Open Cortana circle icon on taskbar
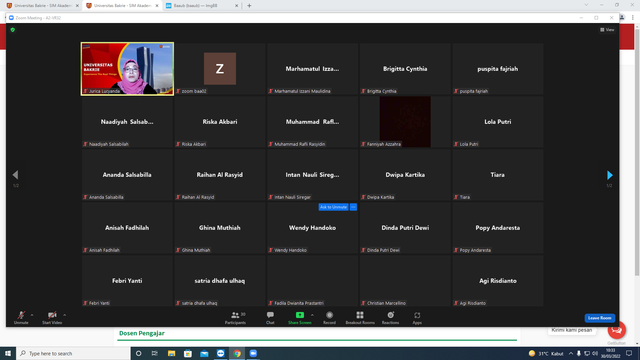 pyautogui.click(x=138, y=353)
